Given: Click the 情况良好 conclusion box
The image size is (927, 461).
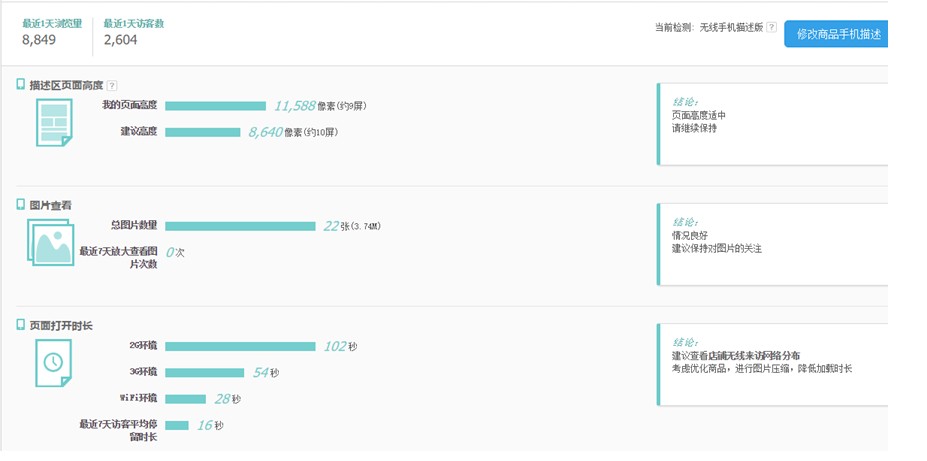Looking at the screenshot, I should point(773,244).
